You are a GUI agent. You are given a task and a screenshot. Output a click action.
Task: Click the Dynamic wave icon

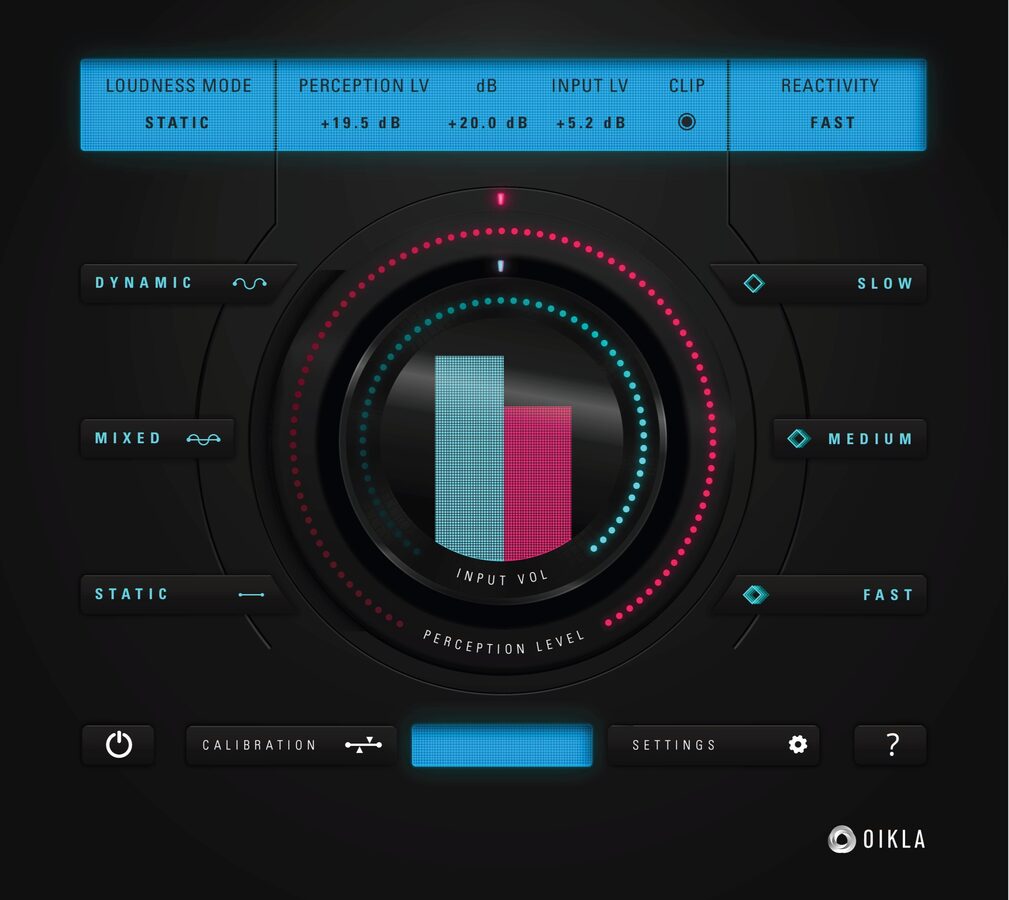coord(250,283)
